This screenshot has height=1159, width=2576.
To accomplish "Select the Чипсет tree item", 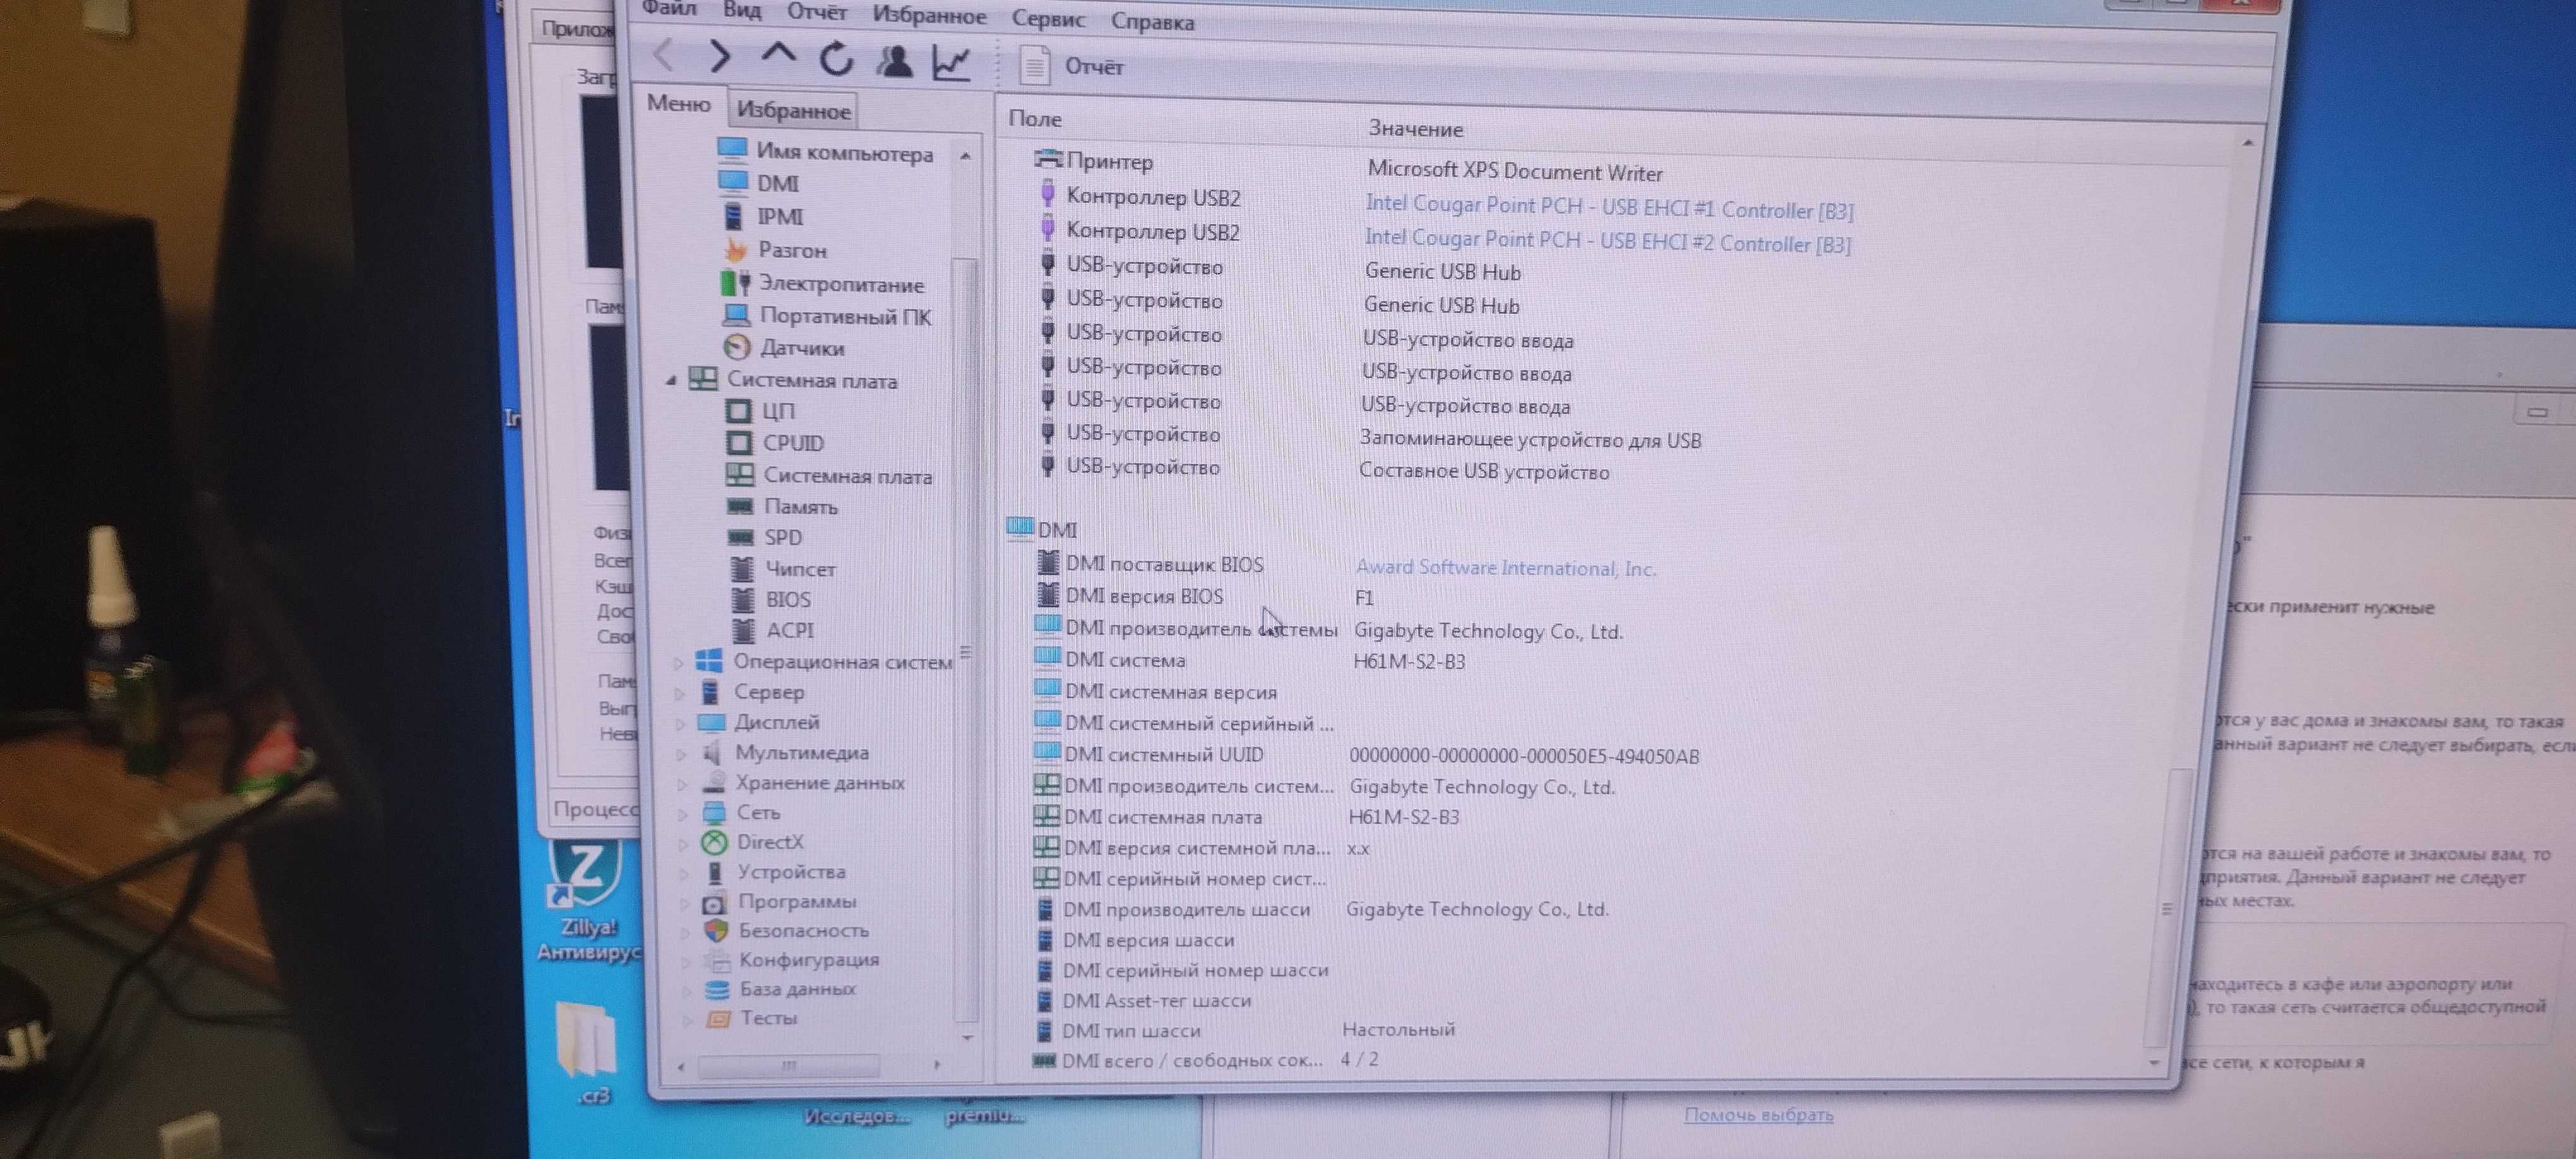I will (783, 569).
